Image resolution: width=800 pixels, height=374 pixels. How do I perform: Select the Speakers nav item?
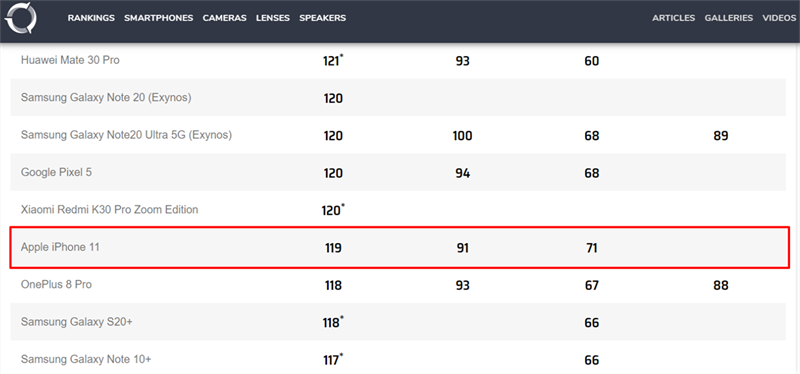[322, 18]
